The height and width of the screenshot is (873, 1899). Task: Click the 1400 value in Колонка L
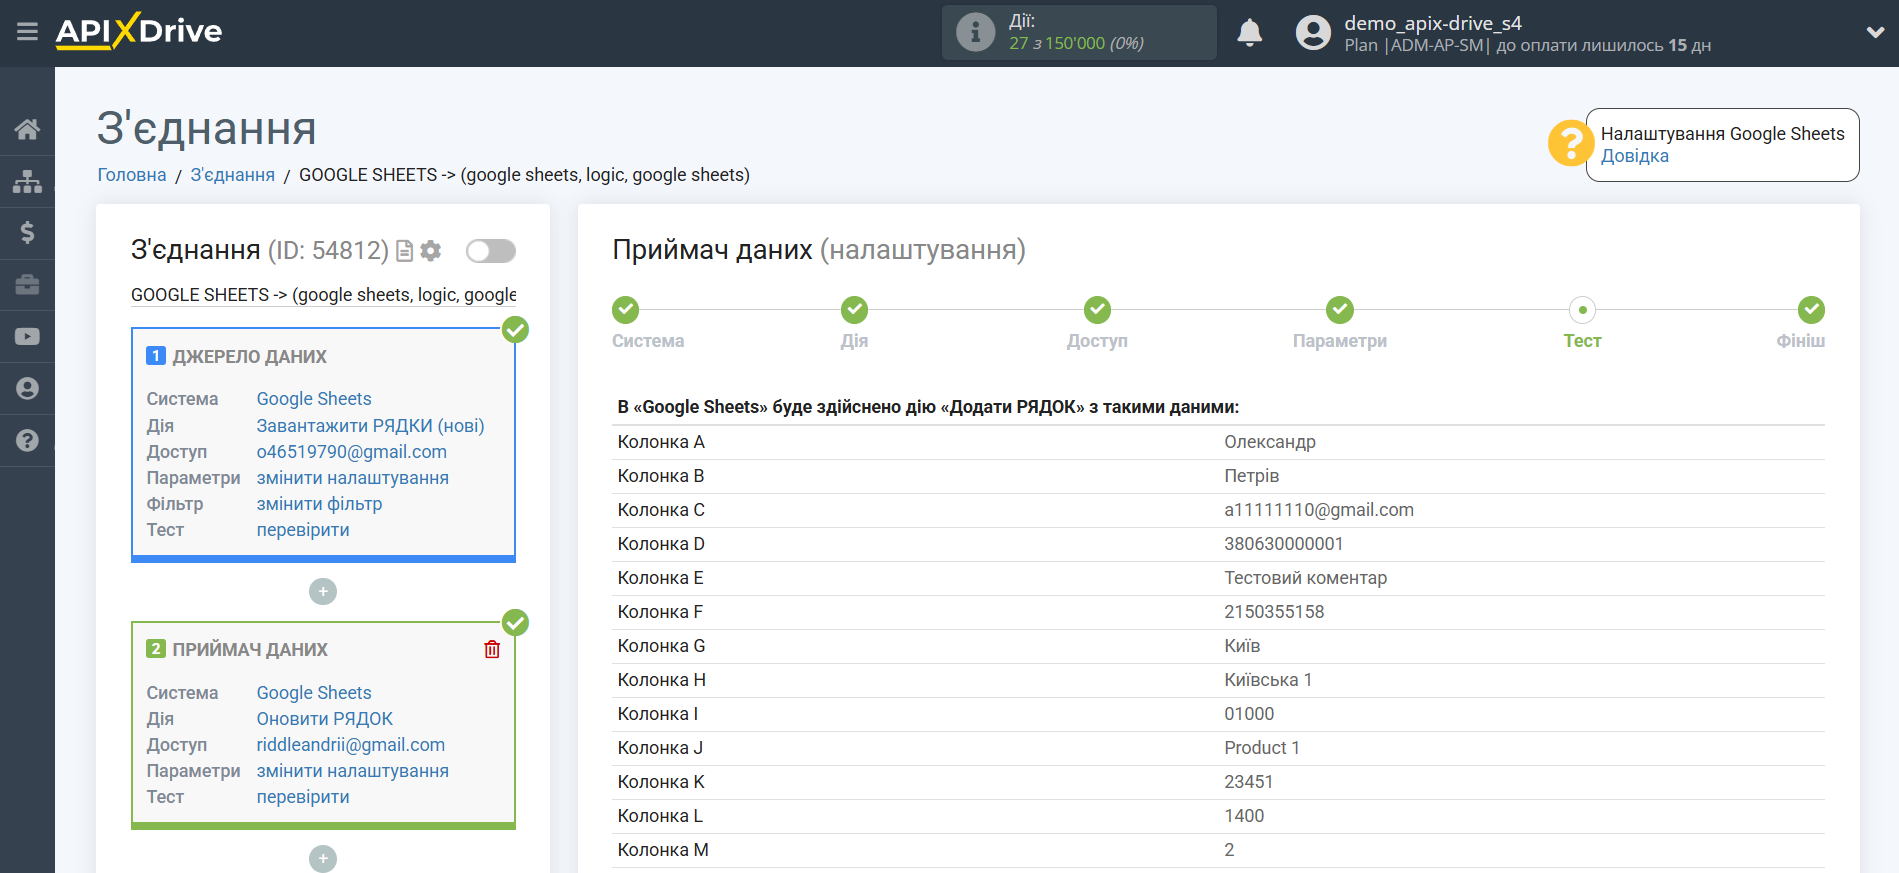click(x=1244, y=816)
